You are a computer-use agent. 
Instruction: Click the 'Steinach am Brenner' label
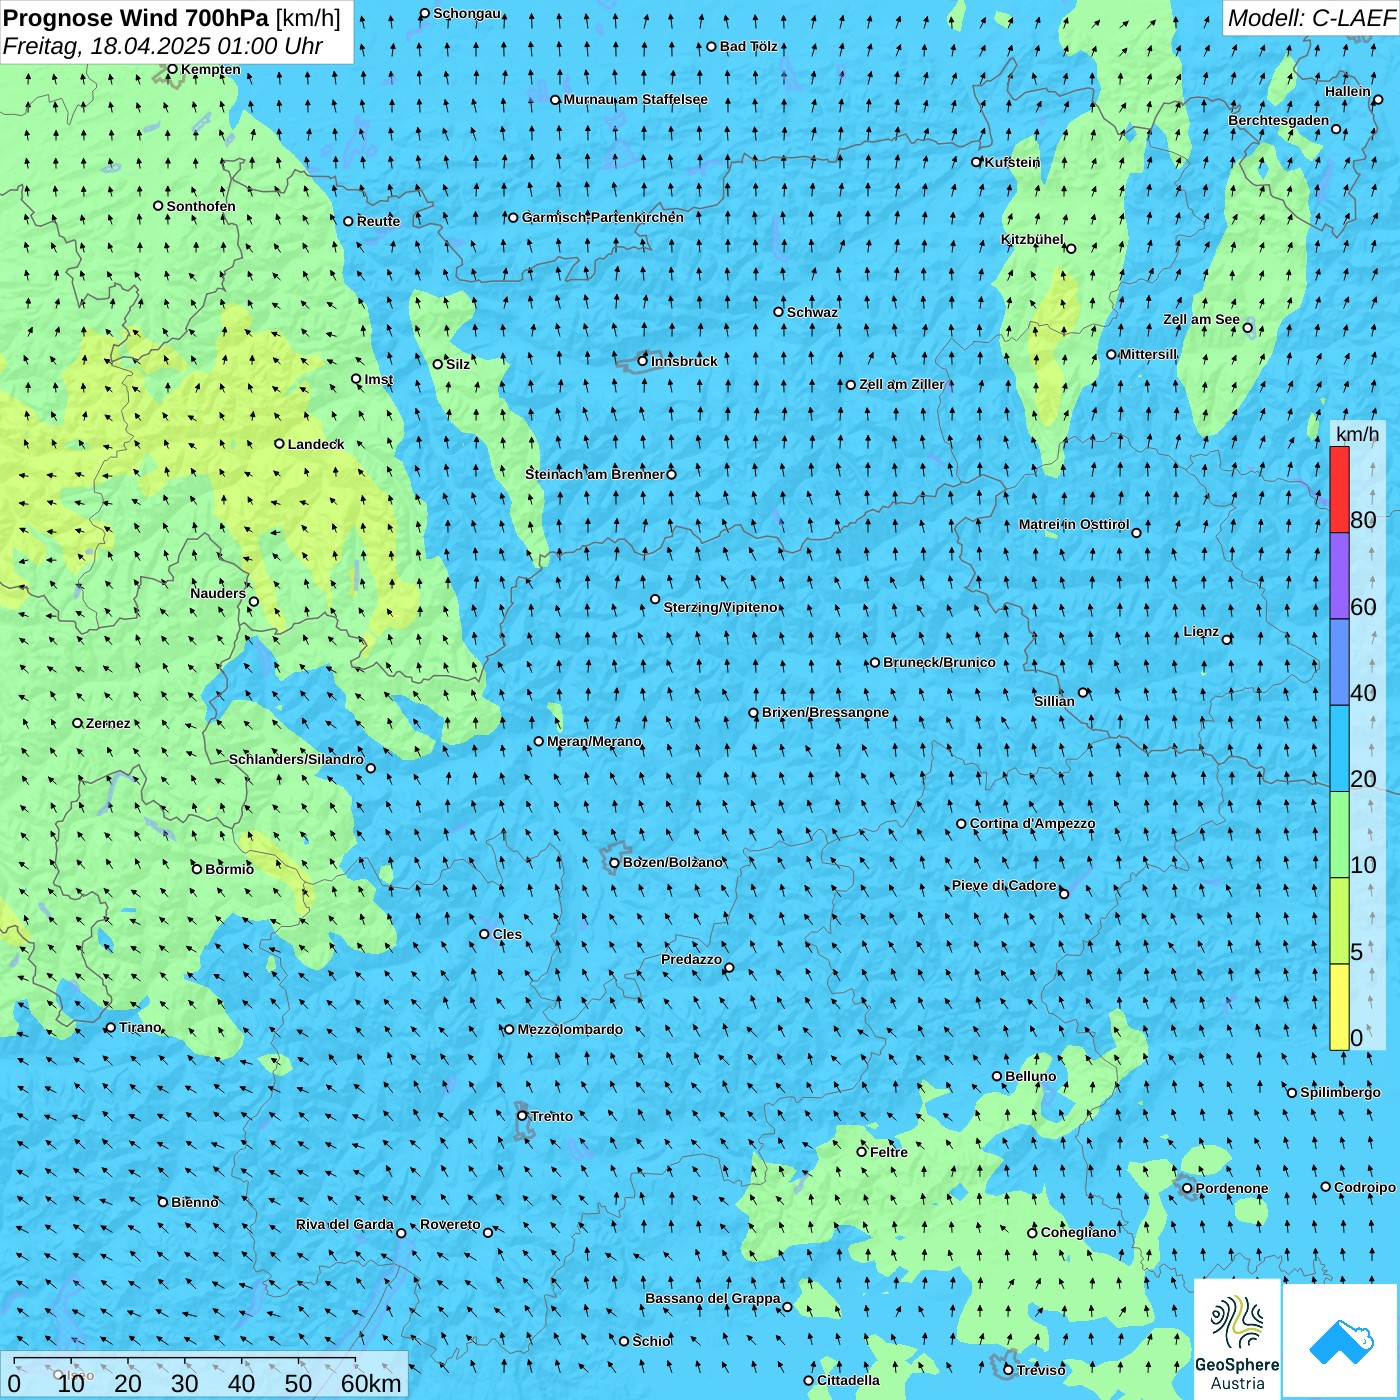(595, 474)
